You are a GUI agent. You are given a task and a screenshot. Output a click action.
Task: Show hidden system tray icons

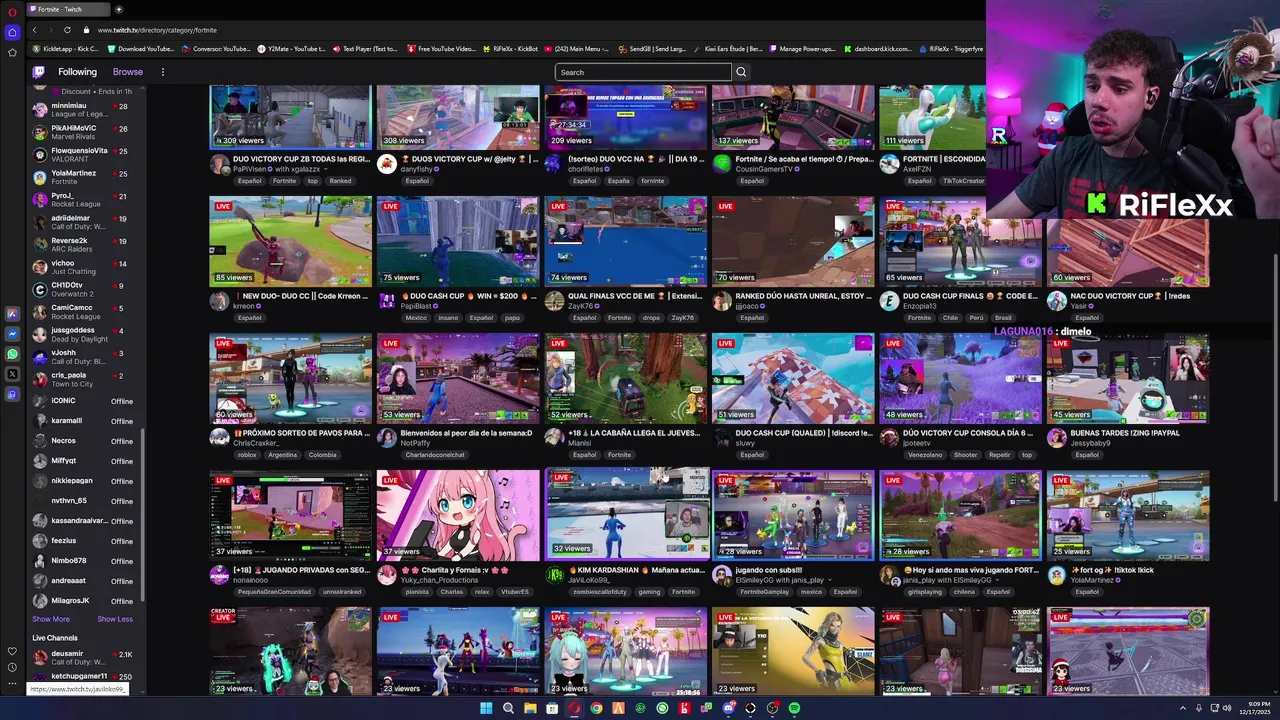click(1183, 708)
